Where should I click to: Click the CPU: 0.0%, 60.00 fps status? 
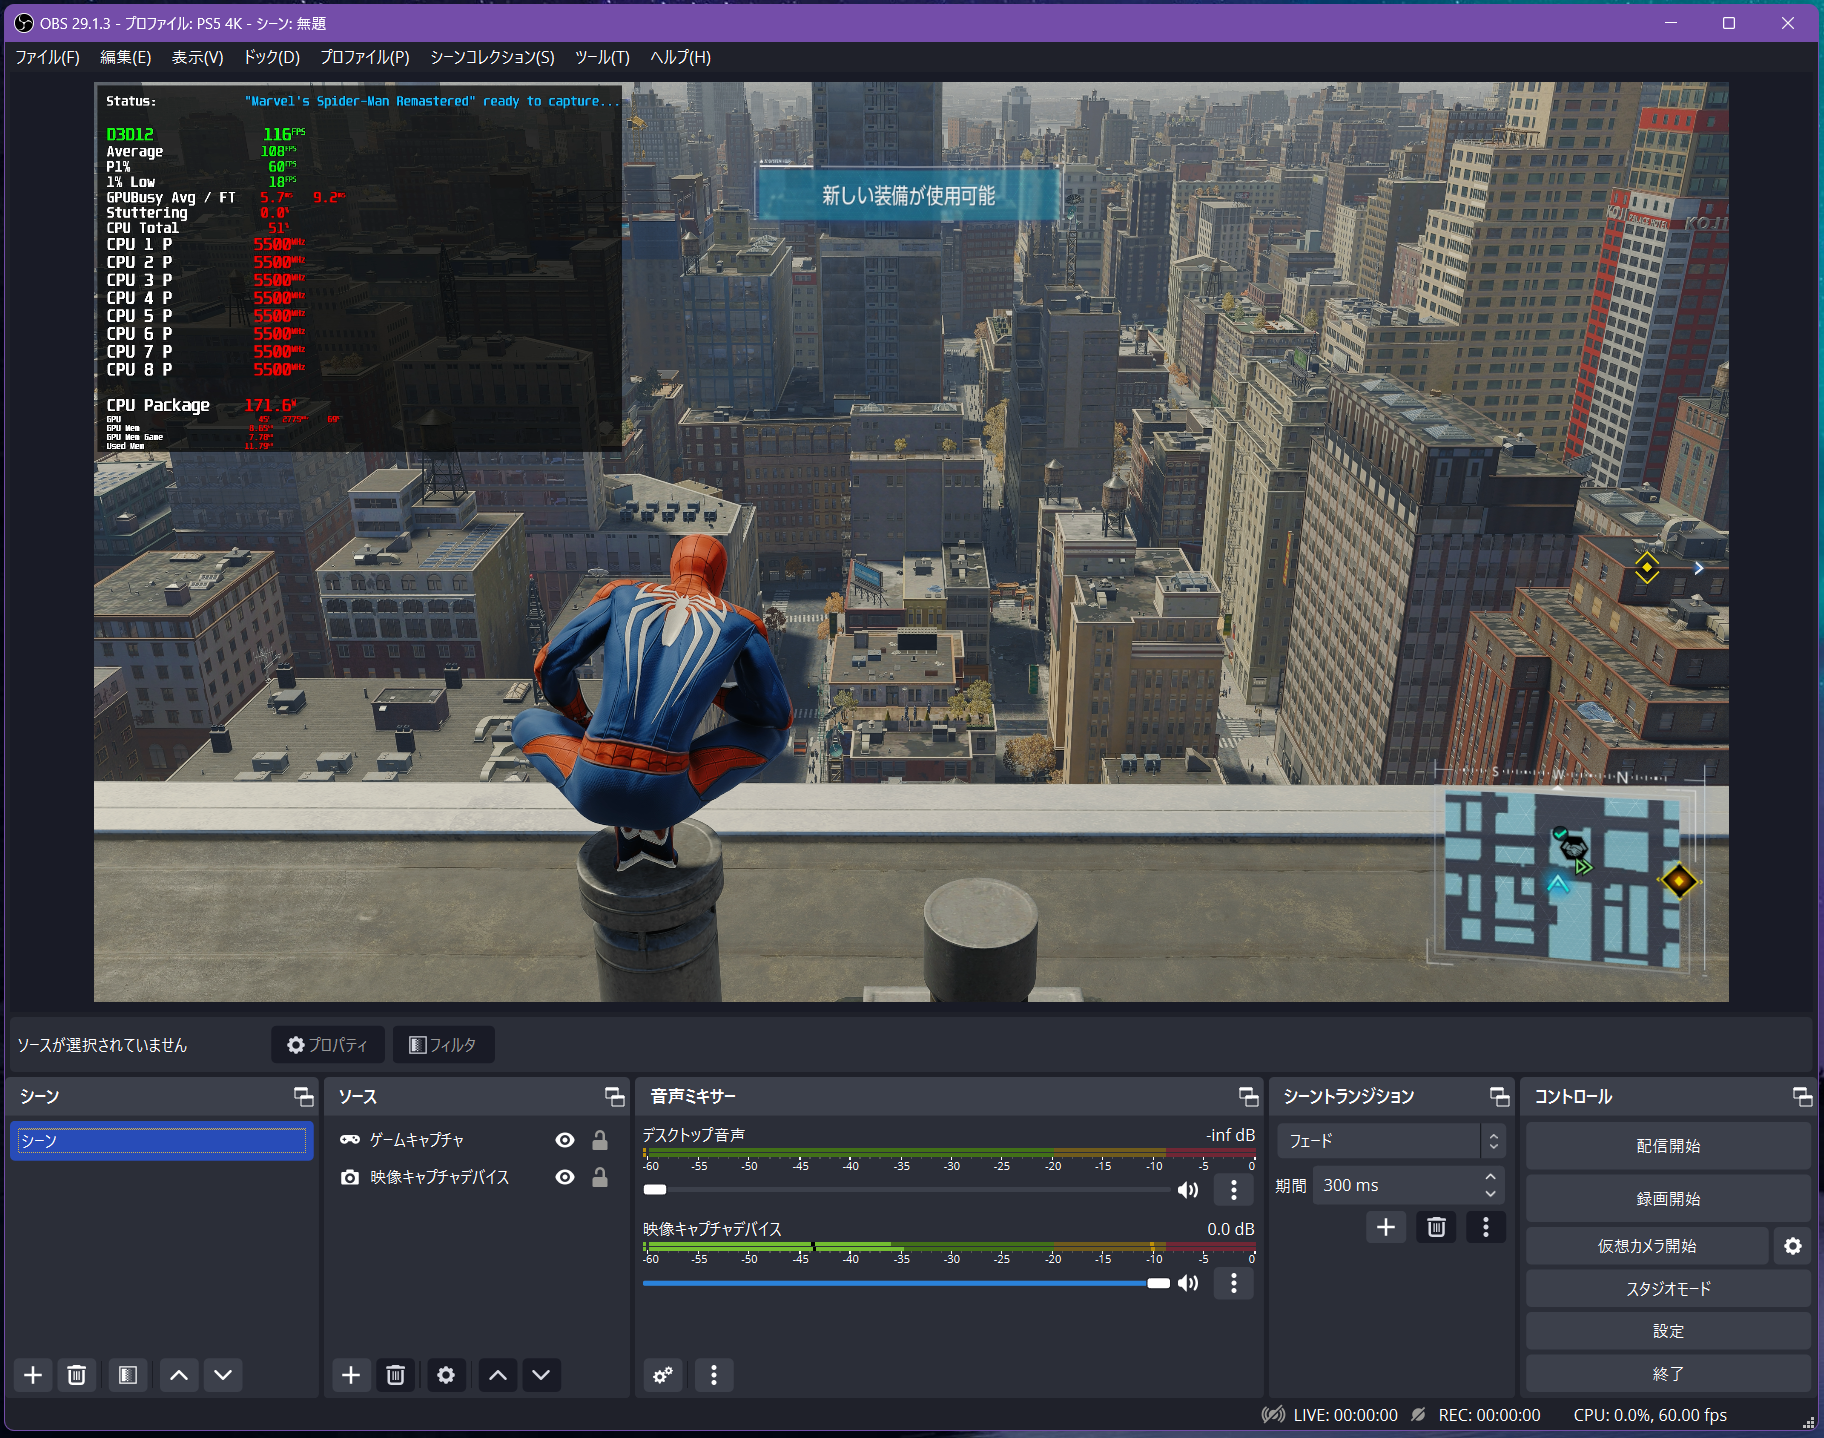(1650, 1415)
